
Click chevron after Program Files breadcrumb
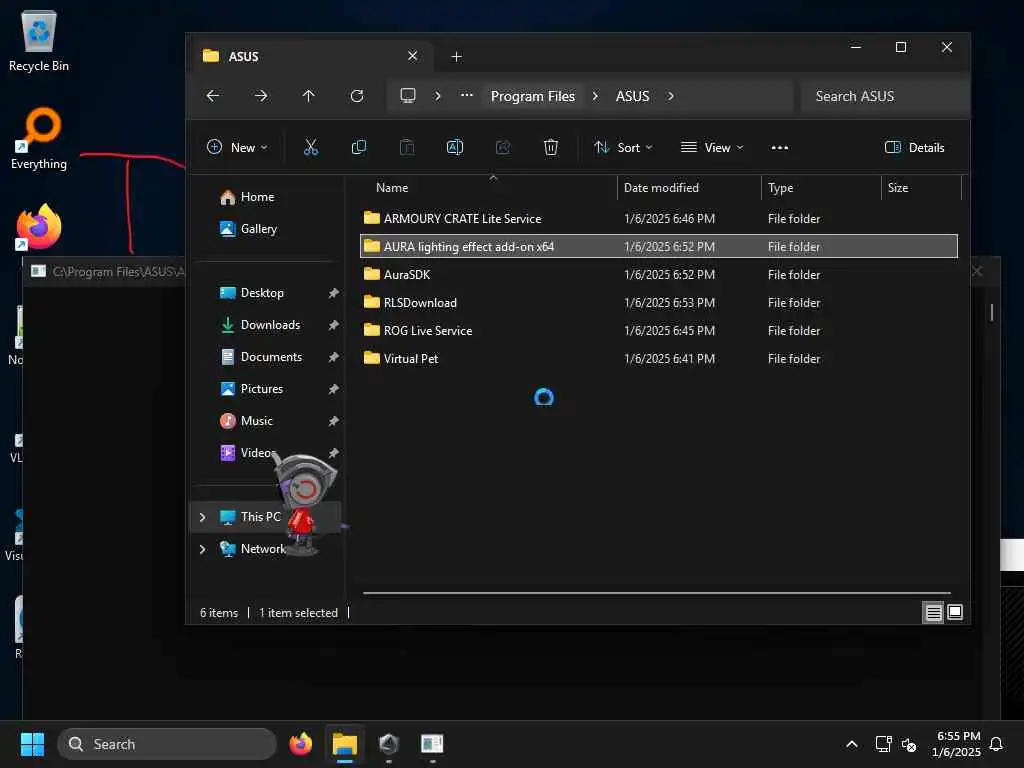click(x=595, y=96)
